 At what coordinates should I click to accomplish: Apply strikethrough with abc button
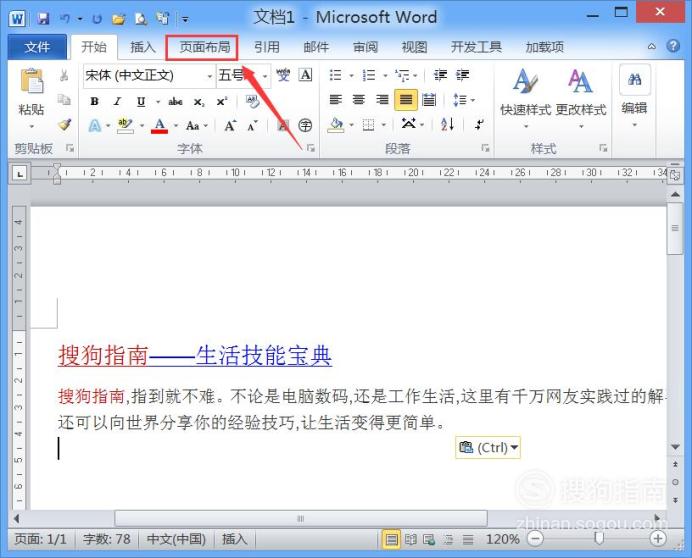tap(175, 102)
